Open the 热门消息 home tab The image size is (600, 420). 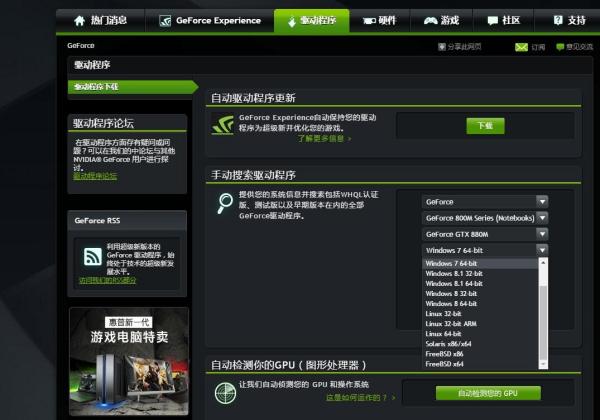point(100,21)
